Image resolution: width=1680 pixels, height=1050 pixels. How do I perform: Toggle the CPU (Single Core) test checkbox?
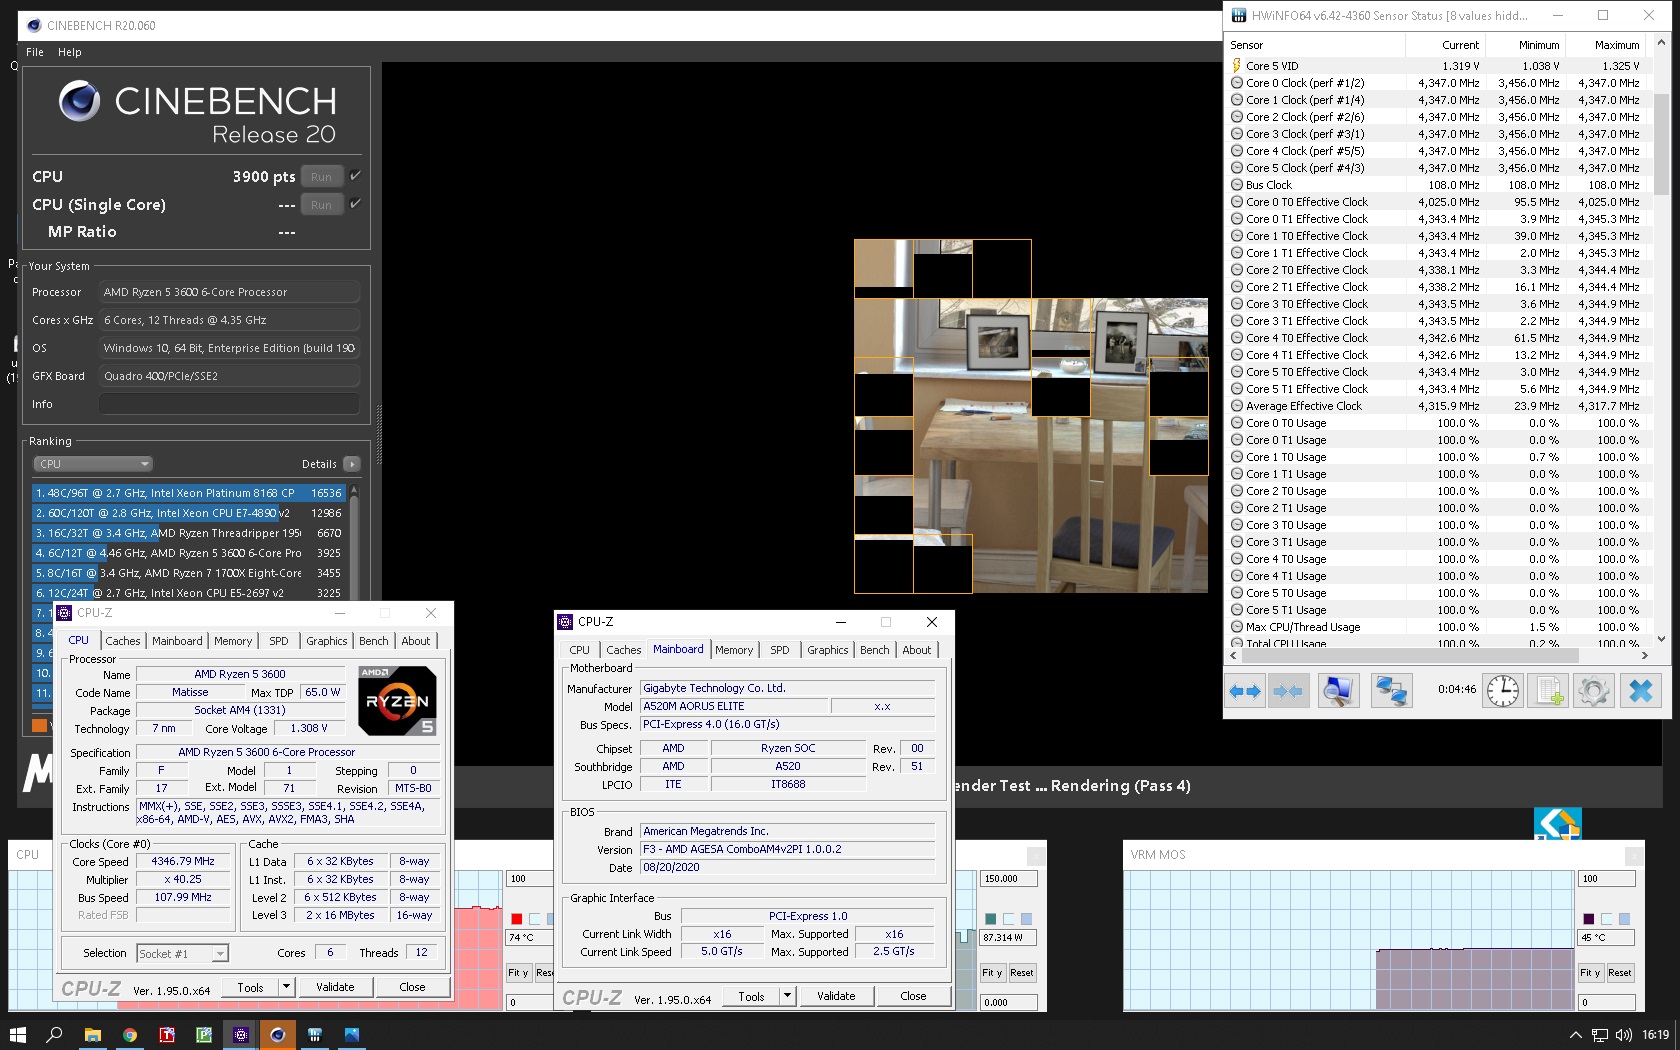(355, 204)
